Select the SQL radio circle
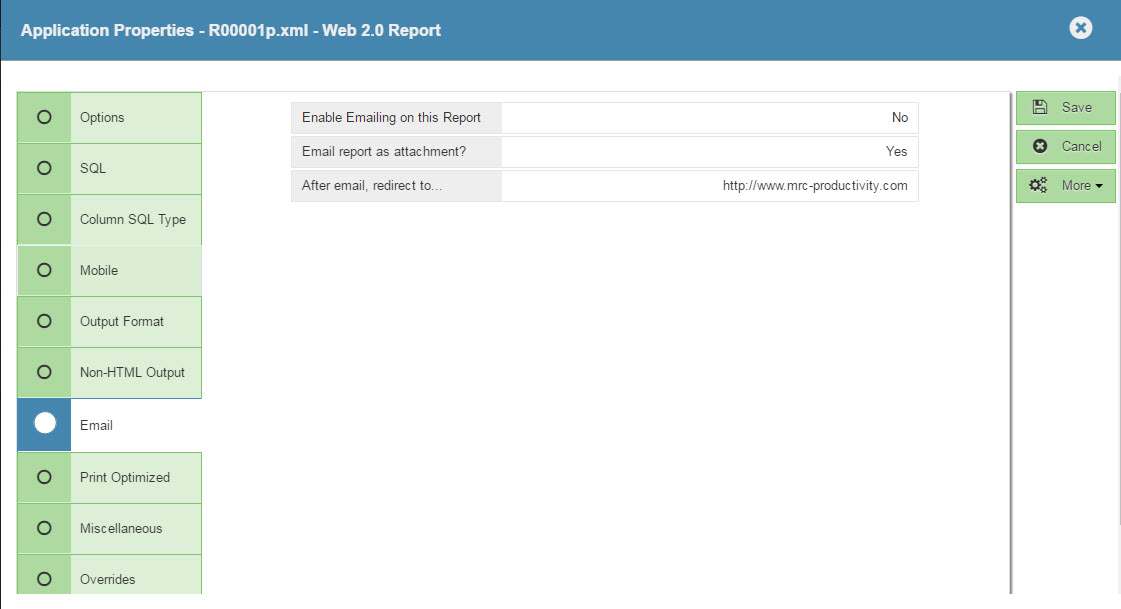 point(44,168)
